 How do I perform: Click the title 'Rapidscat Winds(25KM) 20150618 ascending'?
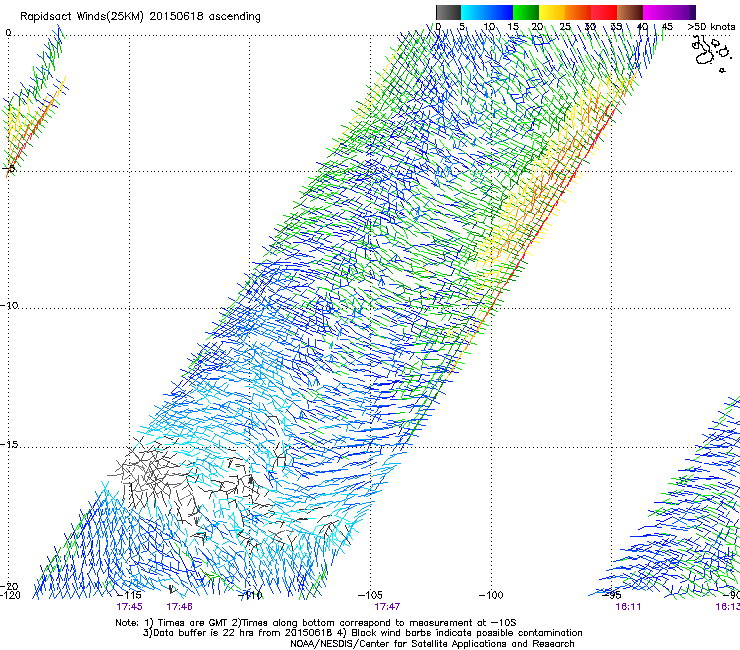(x=140, y=16)
